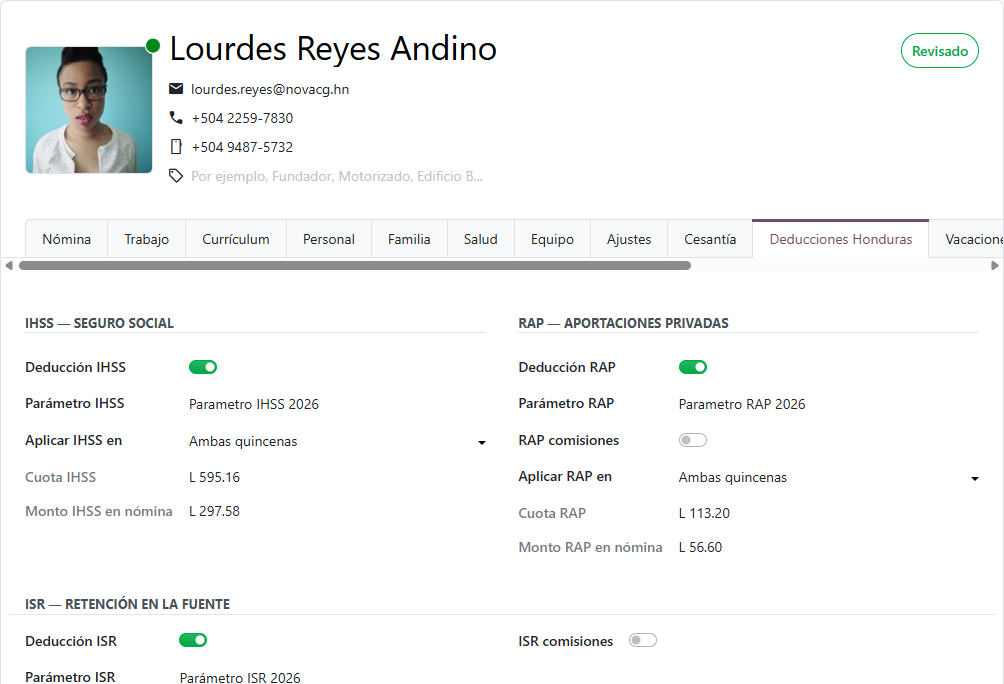This screenshot has width=1004, height=684.
Task: Toggle the Deducción IHSS switch
Action: (203, 367)
